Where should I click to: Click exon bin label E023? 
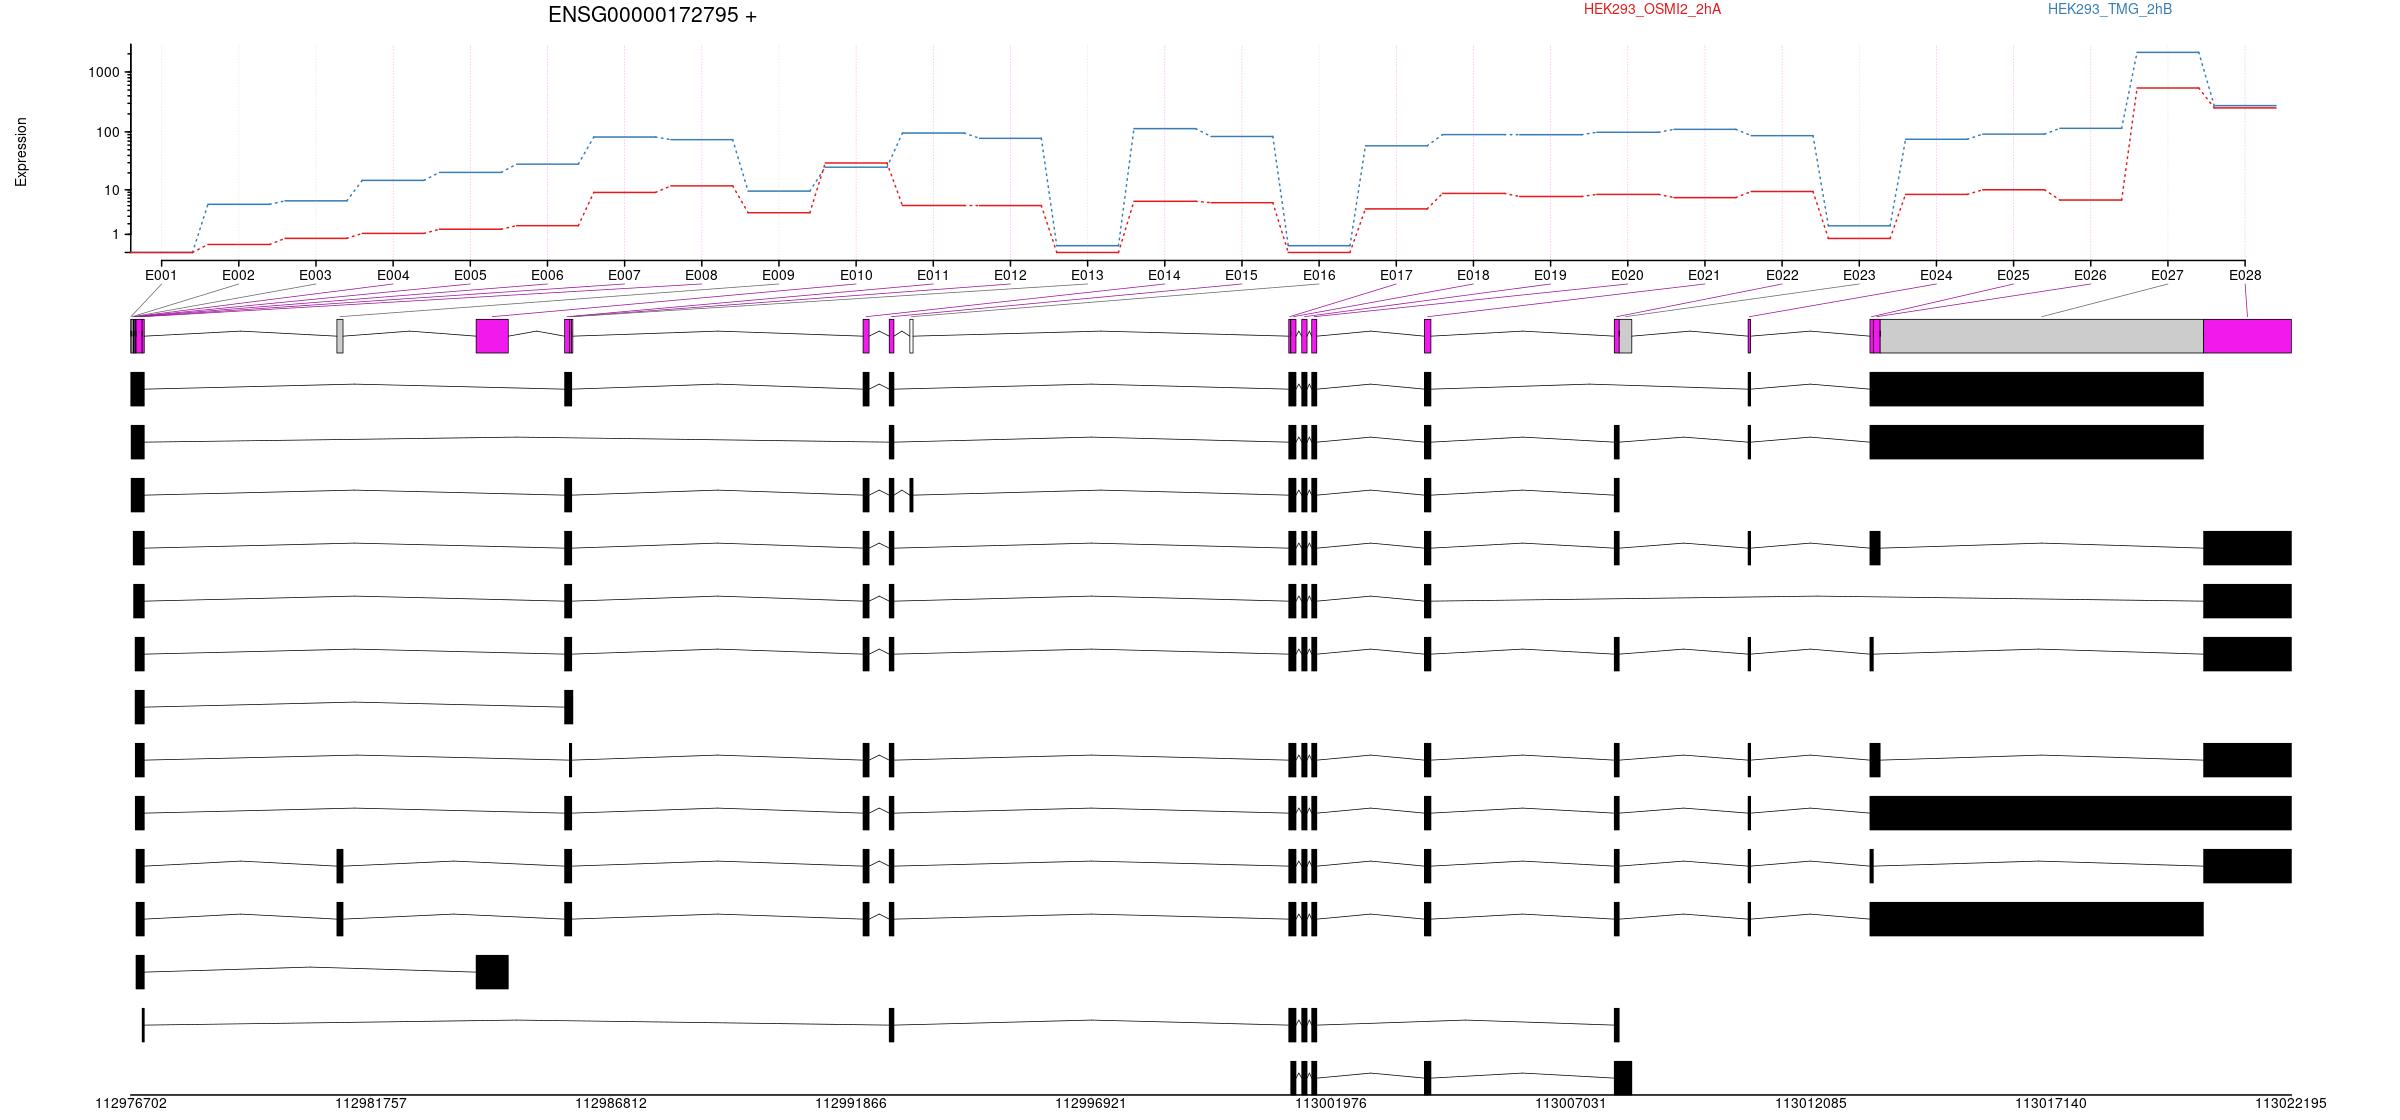pos(1859,275)
